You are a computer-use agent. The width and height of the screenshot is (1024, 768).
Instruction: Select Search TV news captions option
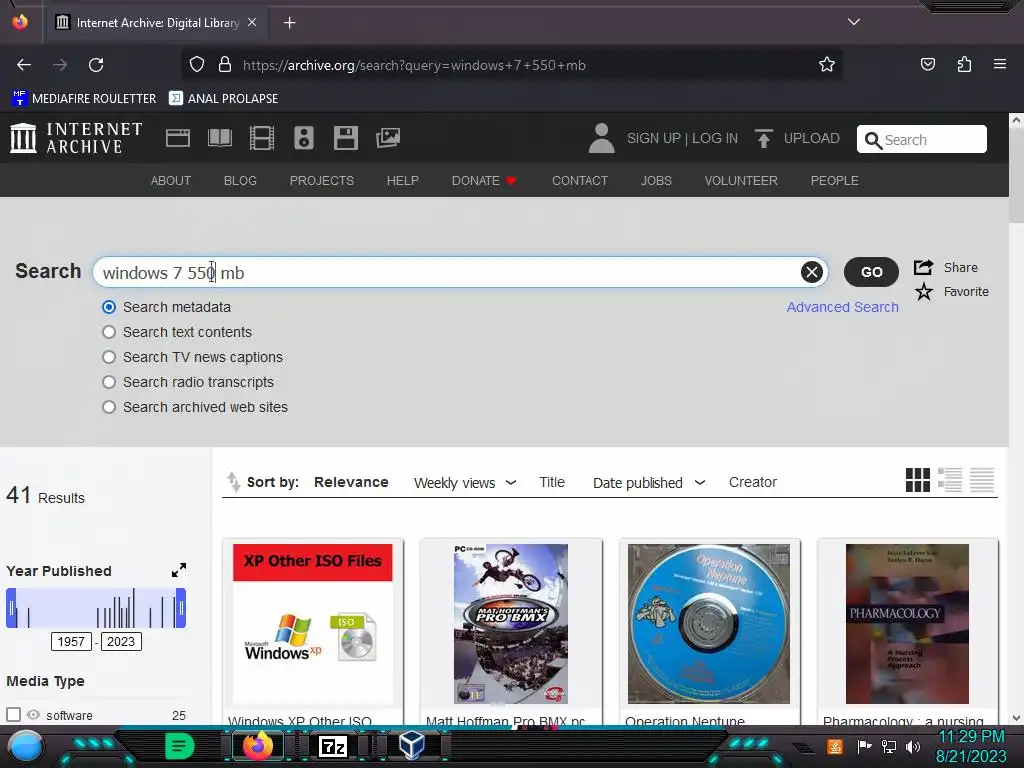coord(109,357)
